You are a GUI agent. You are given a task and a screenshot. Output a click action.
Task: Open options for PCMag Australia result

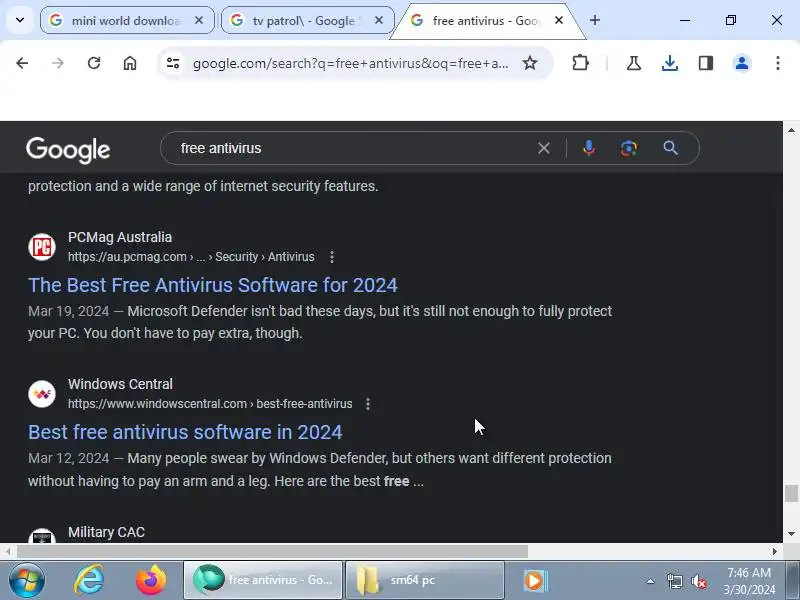[x=332, y=257]
